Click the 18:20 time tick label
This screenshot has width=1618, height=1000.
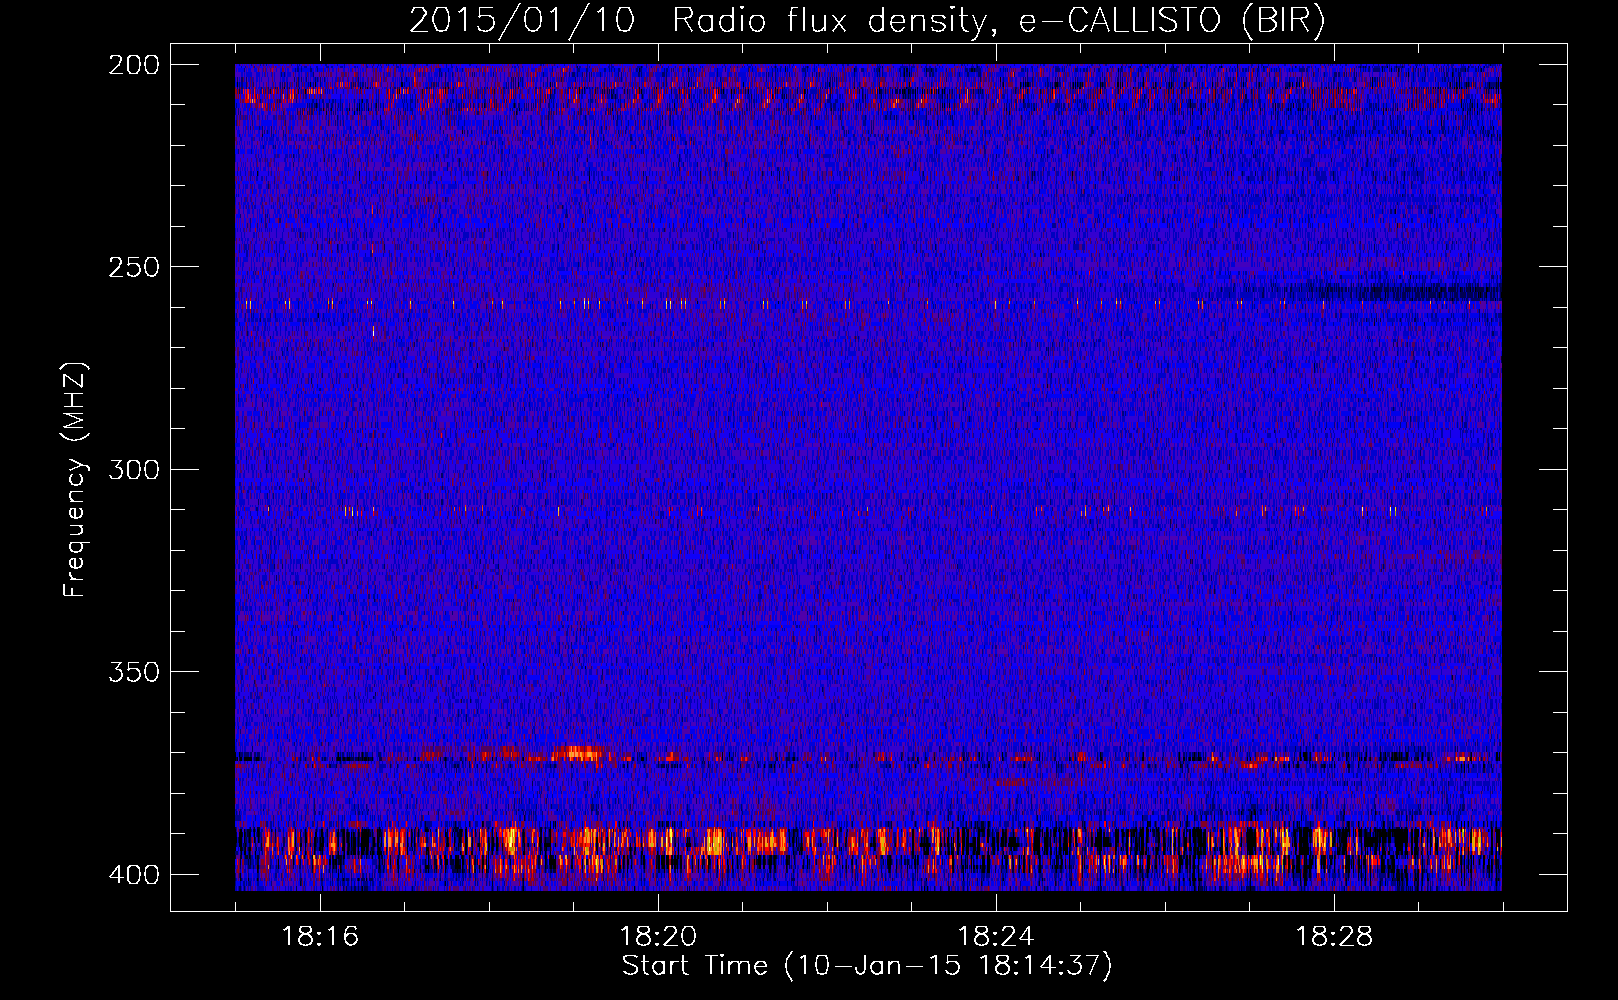point(658,937)
